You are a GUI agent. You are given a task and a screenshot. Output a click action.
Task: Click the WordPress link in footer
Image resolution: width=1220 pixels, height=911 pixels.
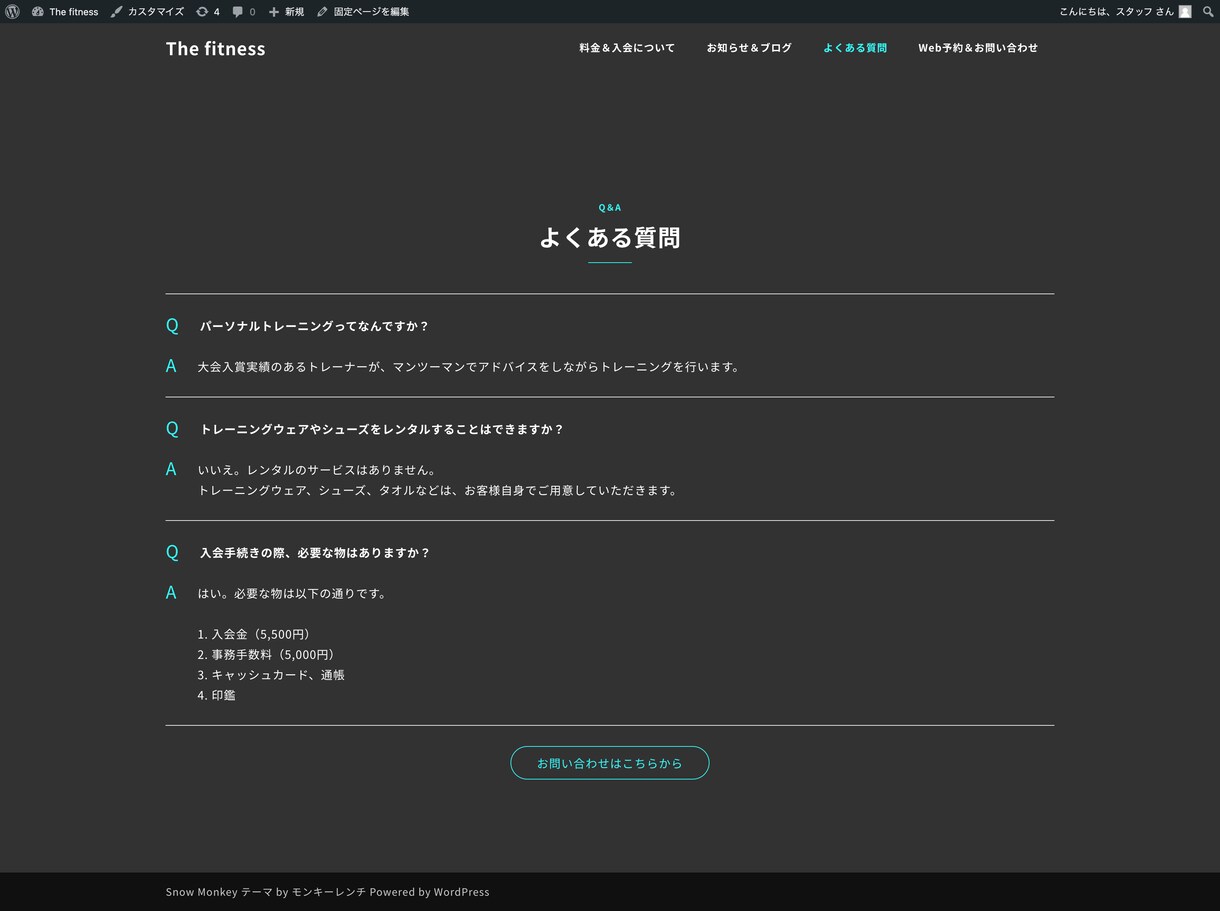pyautogui.click(x=461, y=892)
